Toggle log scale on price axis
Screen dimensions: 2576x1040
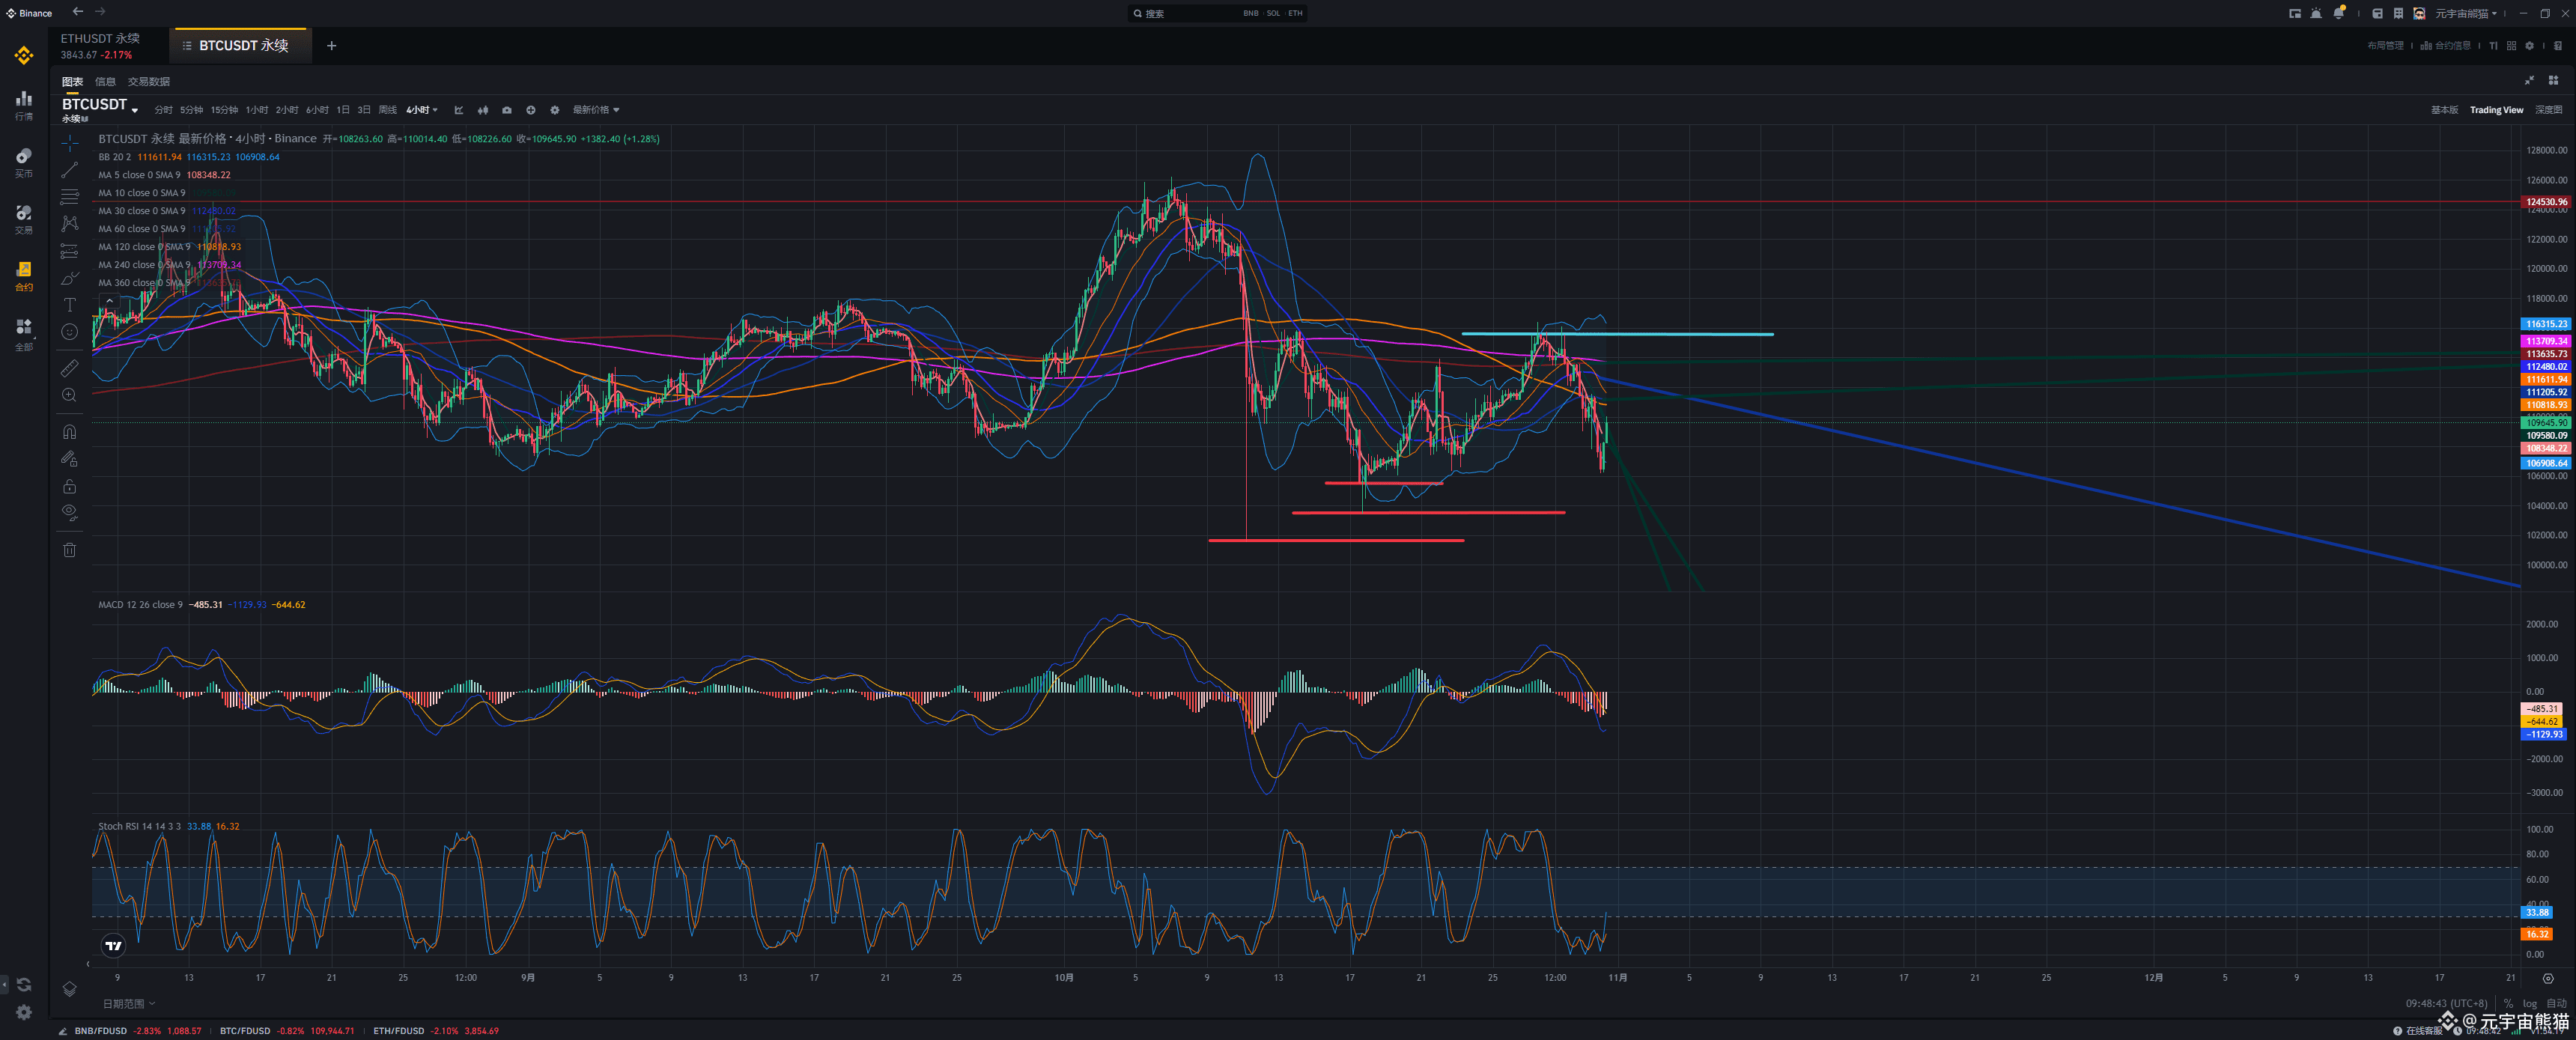(2530, 1003)
